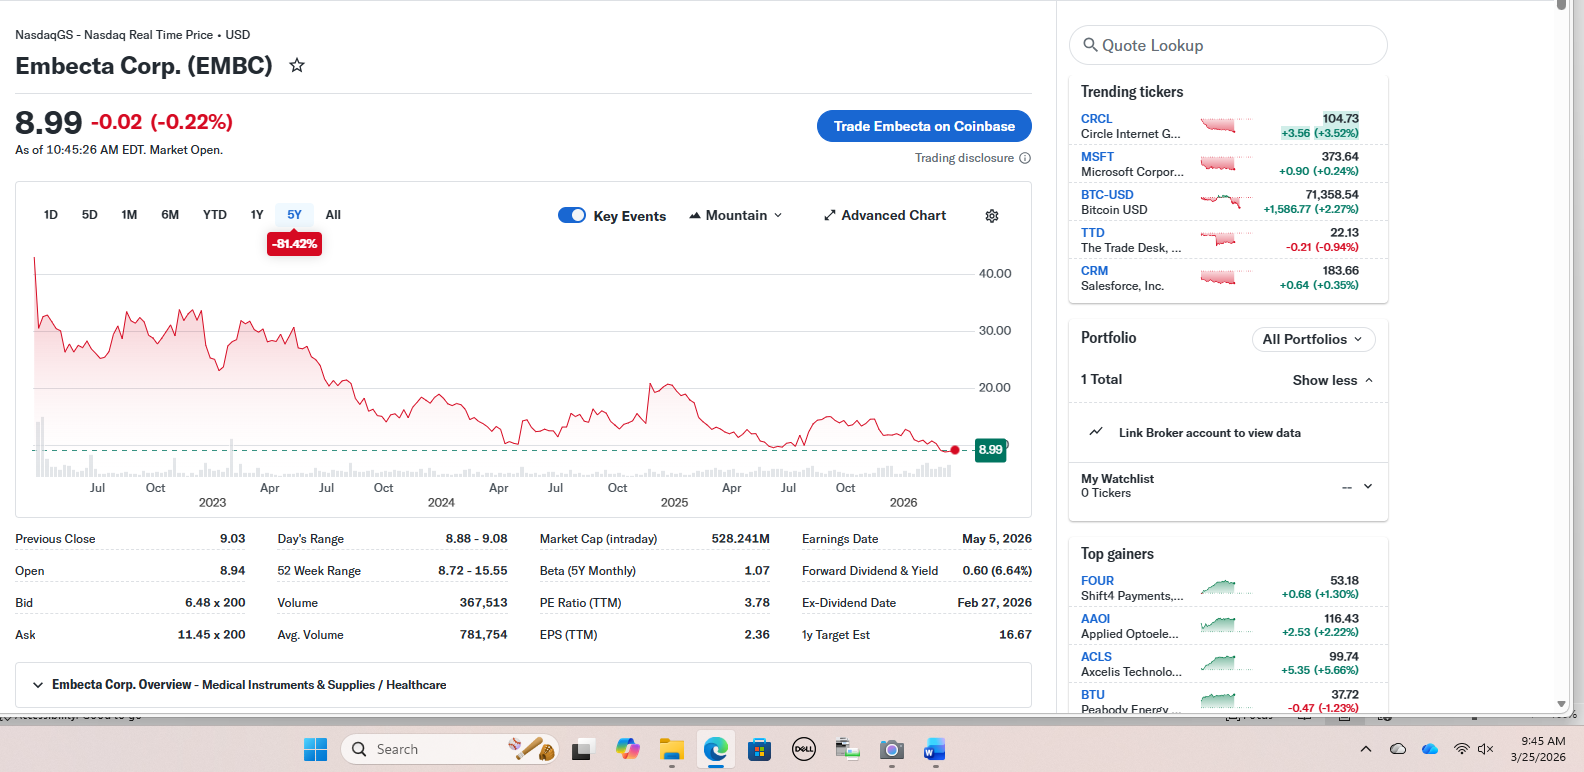The image size is (1584, 772).
Task: Click the Quote Lookup search field
Action: [1228, 45]
